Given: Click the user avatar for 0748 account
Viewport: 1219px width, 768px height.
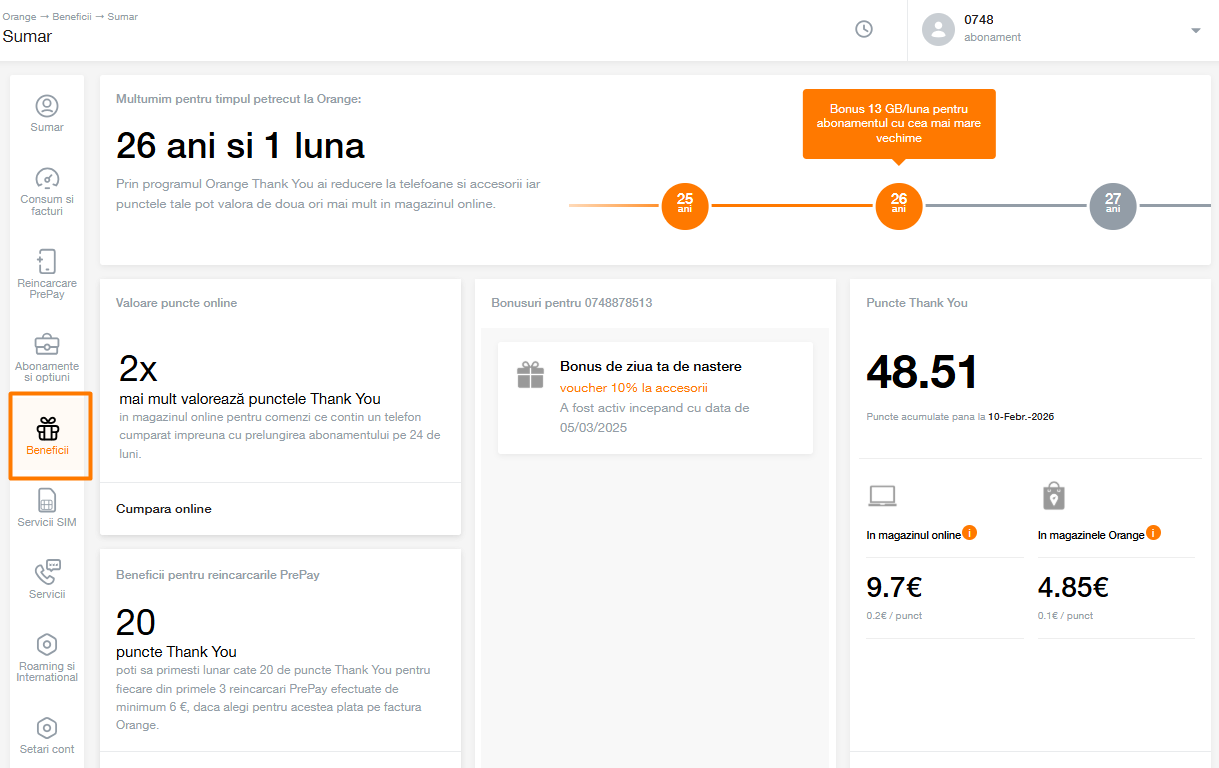Looking at the screenshot, I should [938, 30].
